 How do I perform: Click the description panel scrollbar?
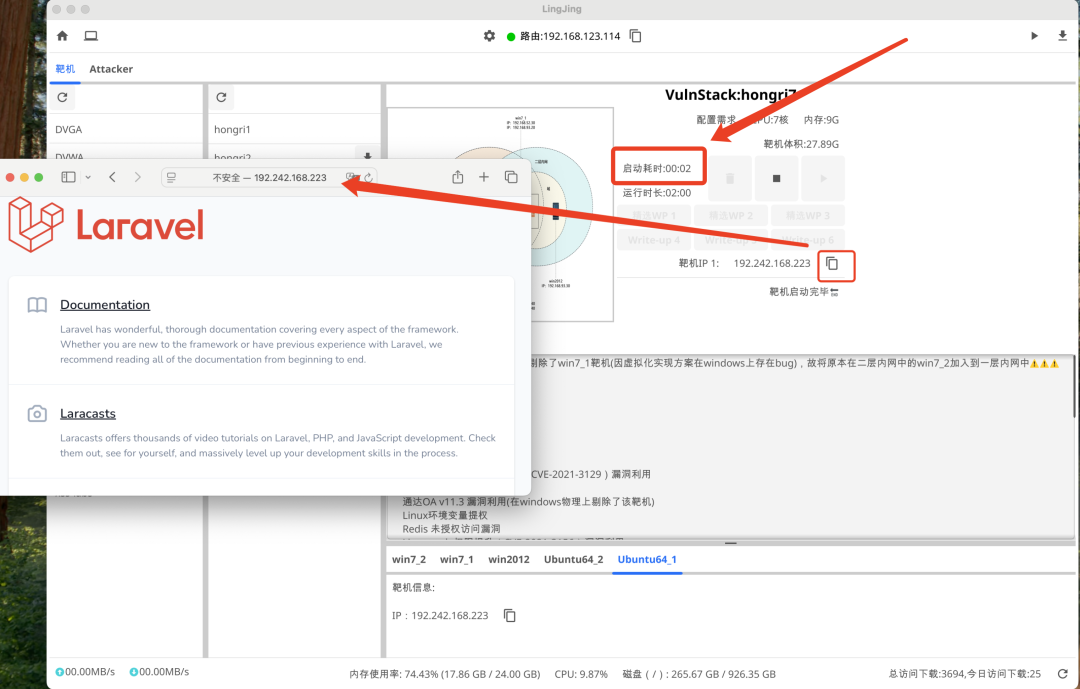[1074, 386]
